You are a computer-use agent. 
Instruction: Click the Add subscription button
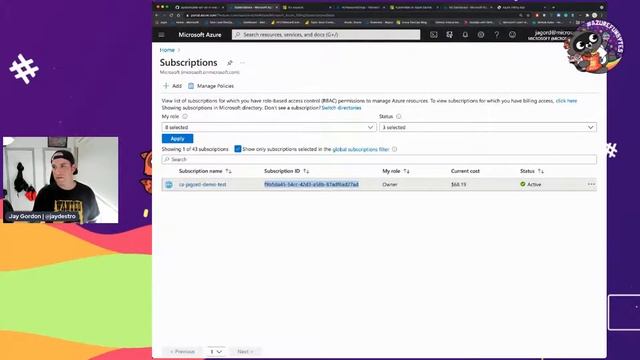pos(172,86)
